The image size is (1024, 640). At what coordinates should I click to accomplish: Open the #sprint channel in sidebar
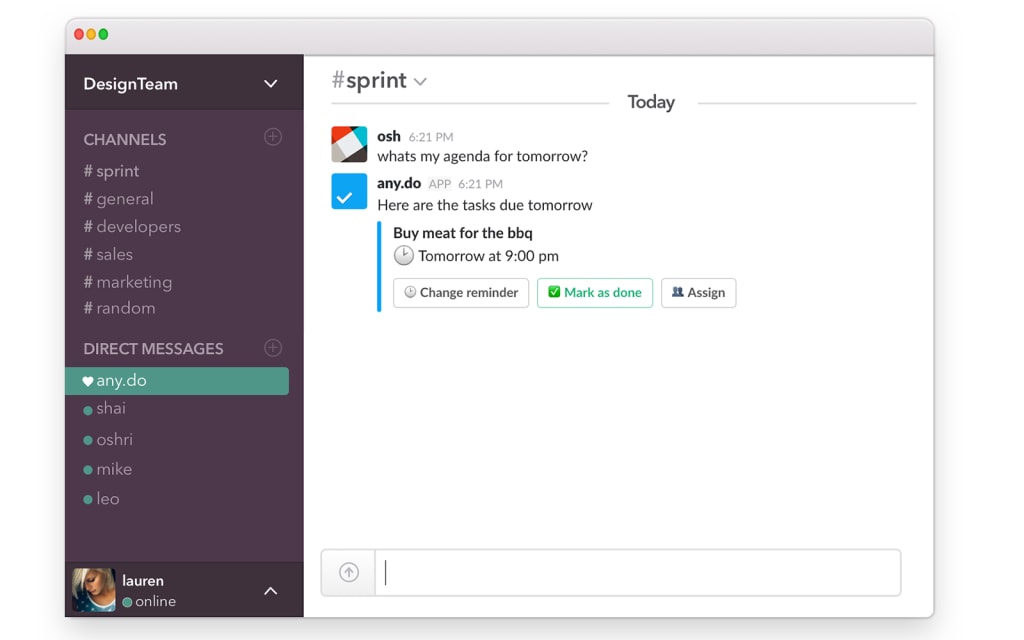point(111,171)
